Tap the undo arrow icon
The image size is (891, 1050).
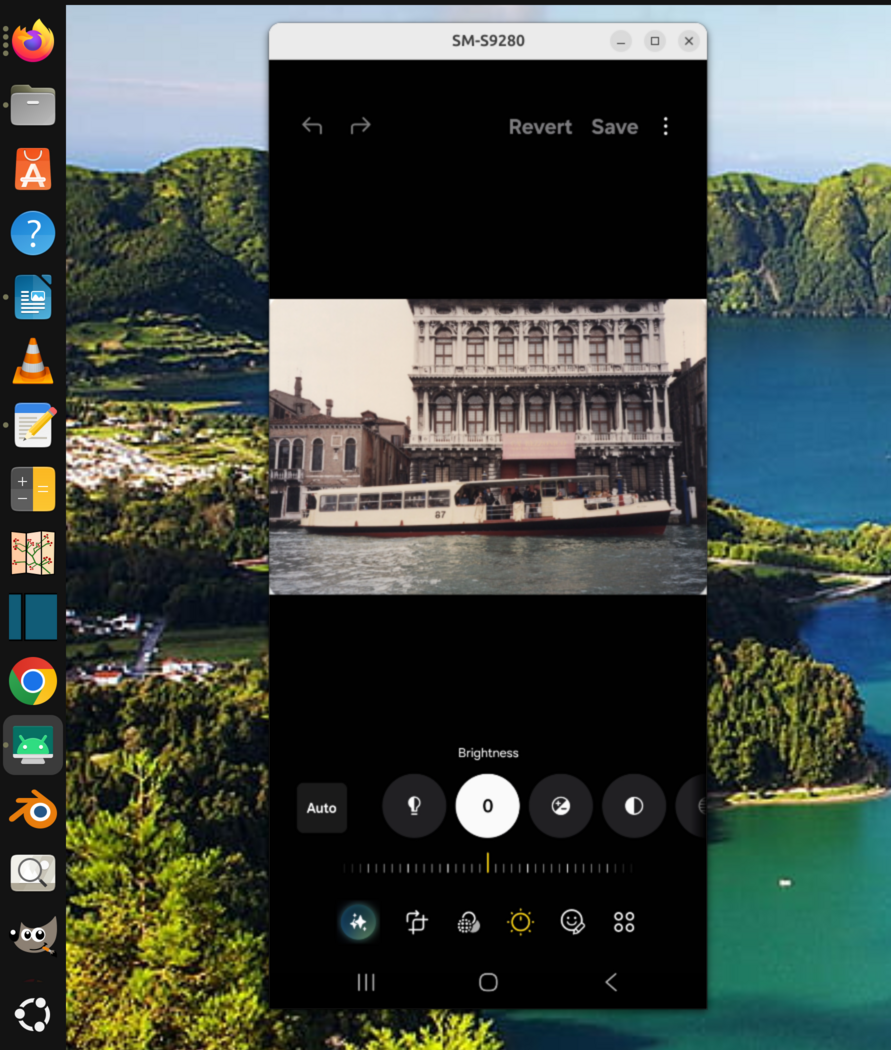tap(312, 126)
